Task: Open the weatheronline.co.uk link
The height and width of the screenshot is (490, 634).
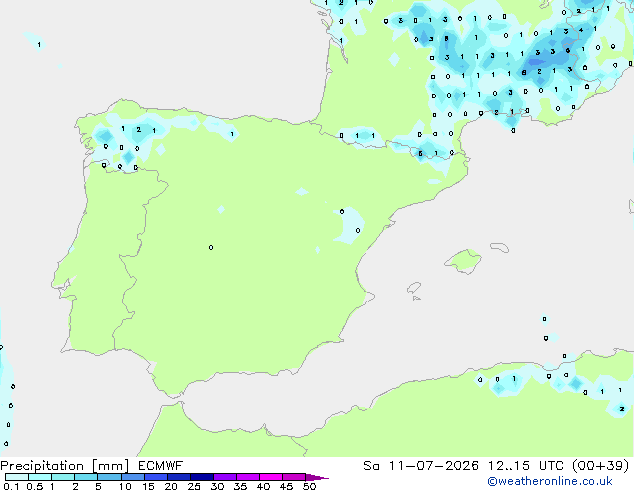Action: 550,481
